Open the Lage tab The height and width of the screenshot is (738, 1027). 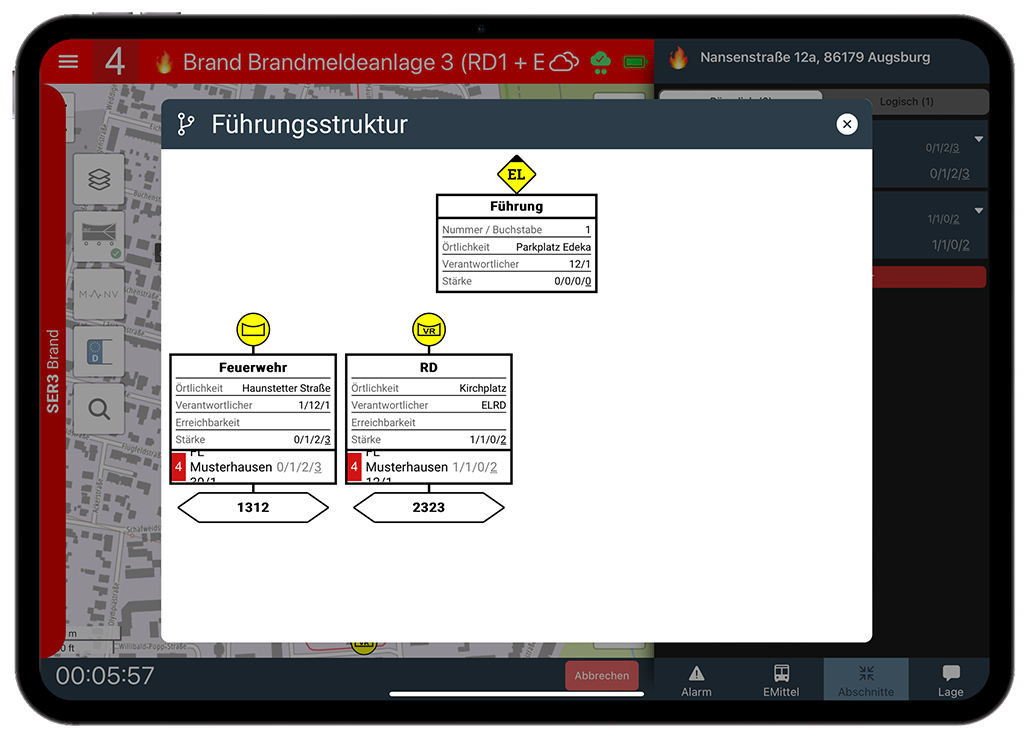point(950,680)
